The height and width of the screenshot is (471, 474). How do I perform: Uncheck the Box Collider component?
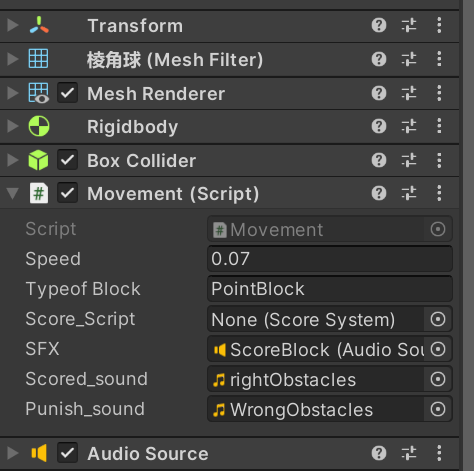[x=67, y=160]
